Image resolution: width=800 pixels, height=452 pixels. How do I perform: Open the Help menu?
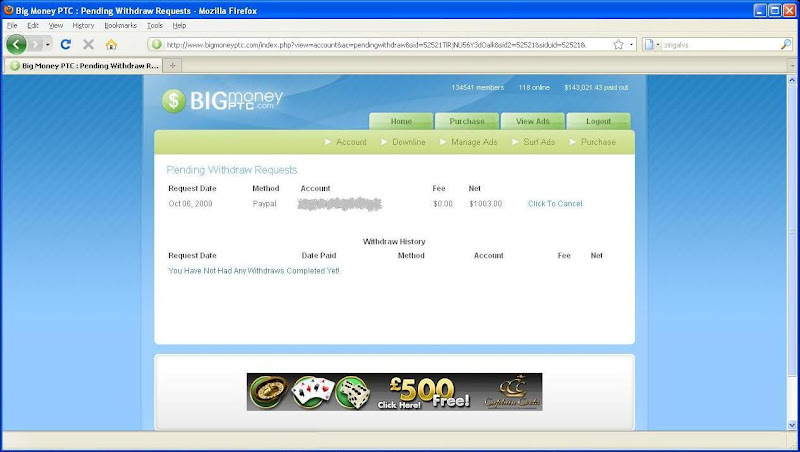click(179, 25)
